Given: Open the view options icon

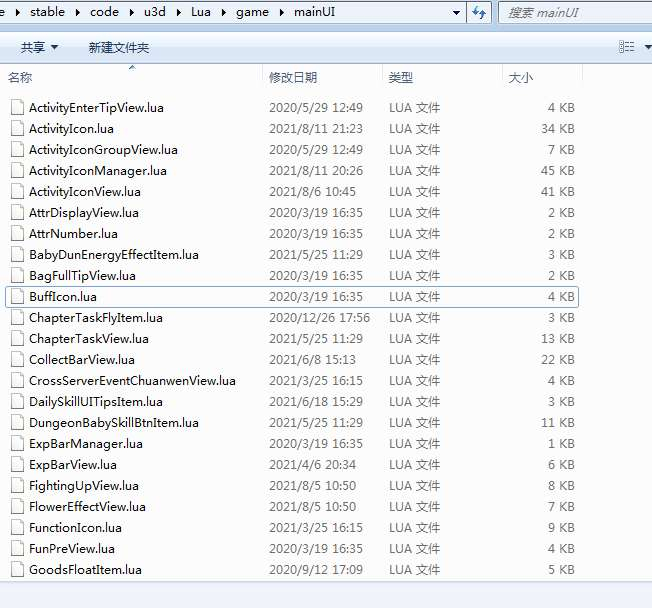Looking at the screenshot, I should coord(626,47).
